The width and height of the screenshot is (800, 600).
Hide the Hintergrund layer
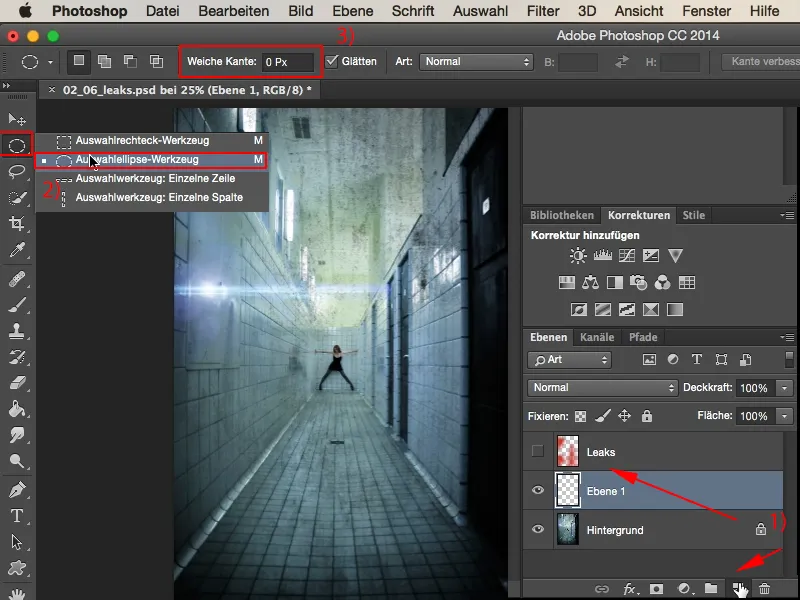click(538, 529)
